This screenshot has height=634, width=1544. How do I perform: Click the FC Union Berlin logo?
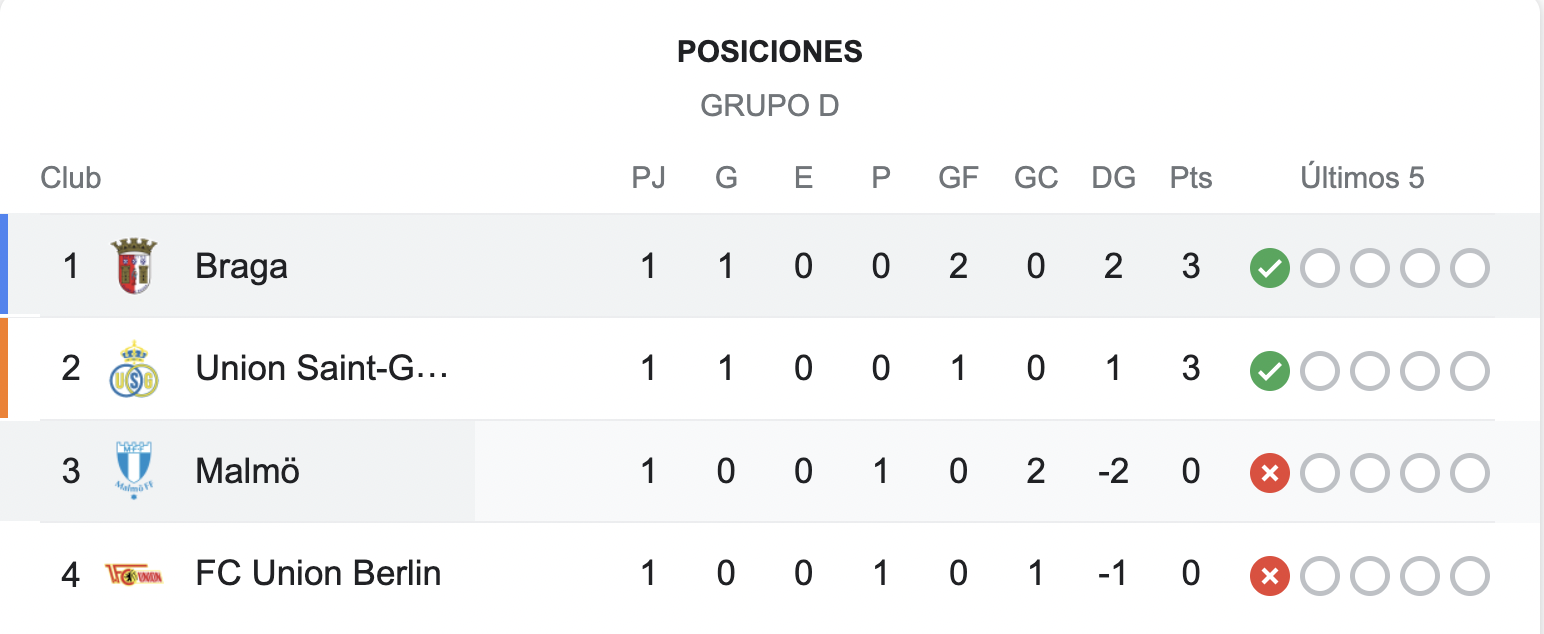(134, 574)
